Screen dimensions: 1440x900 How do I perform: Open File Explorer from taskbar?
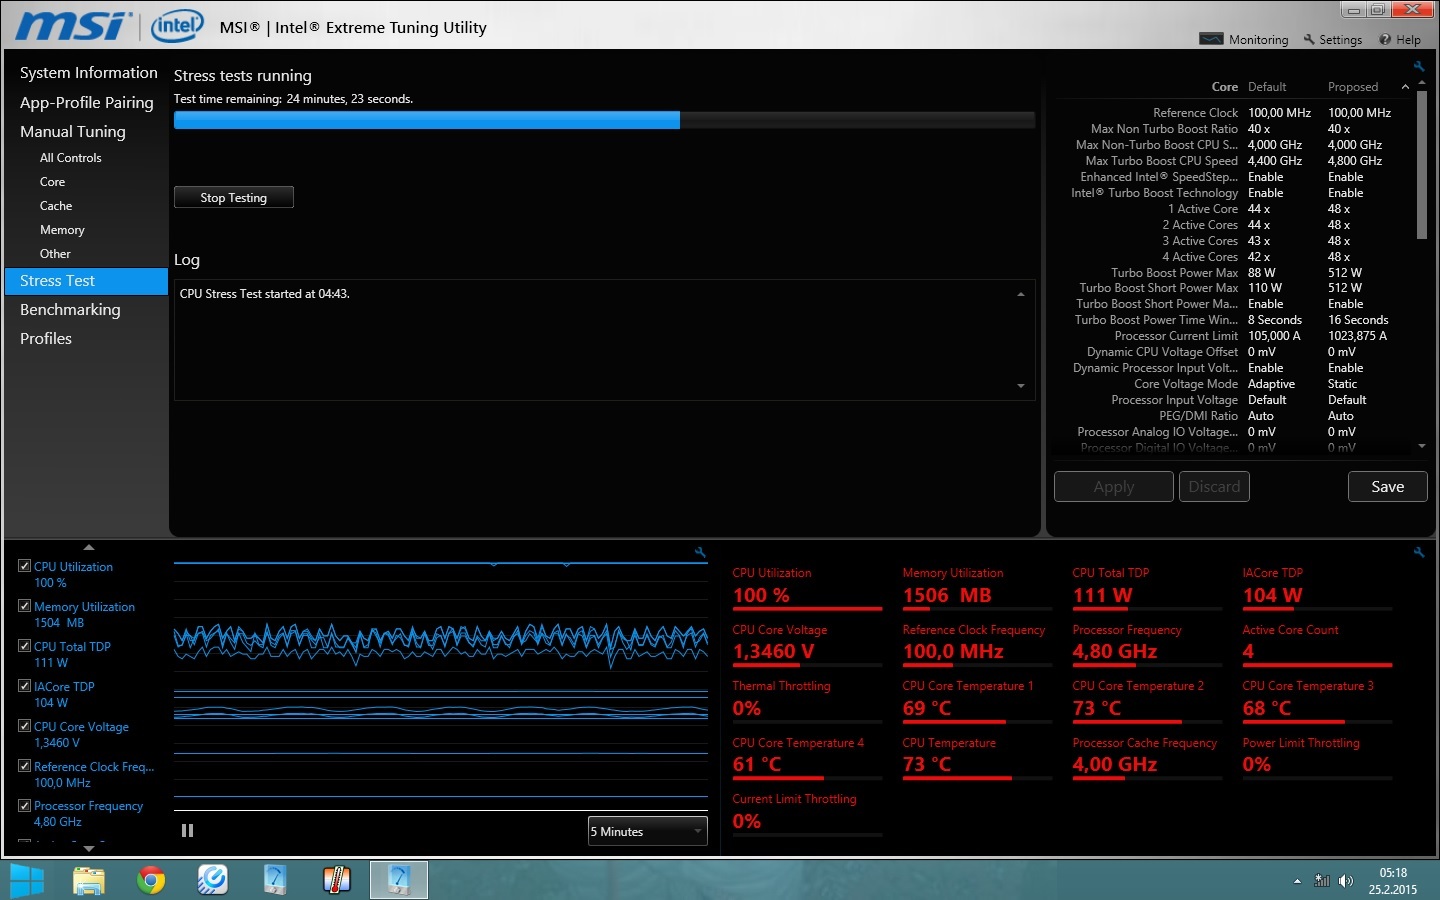89,880
